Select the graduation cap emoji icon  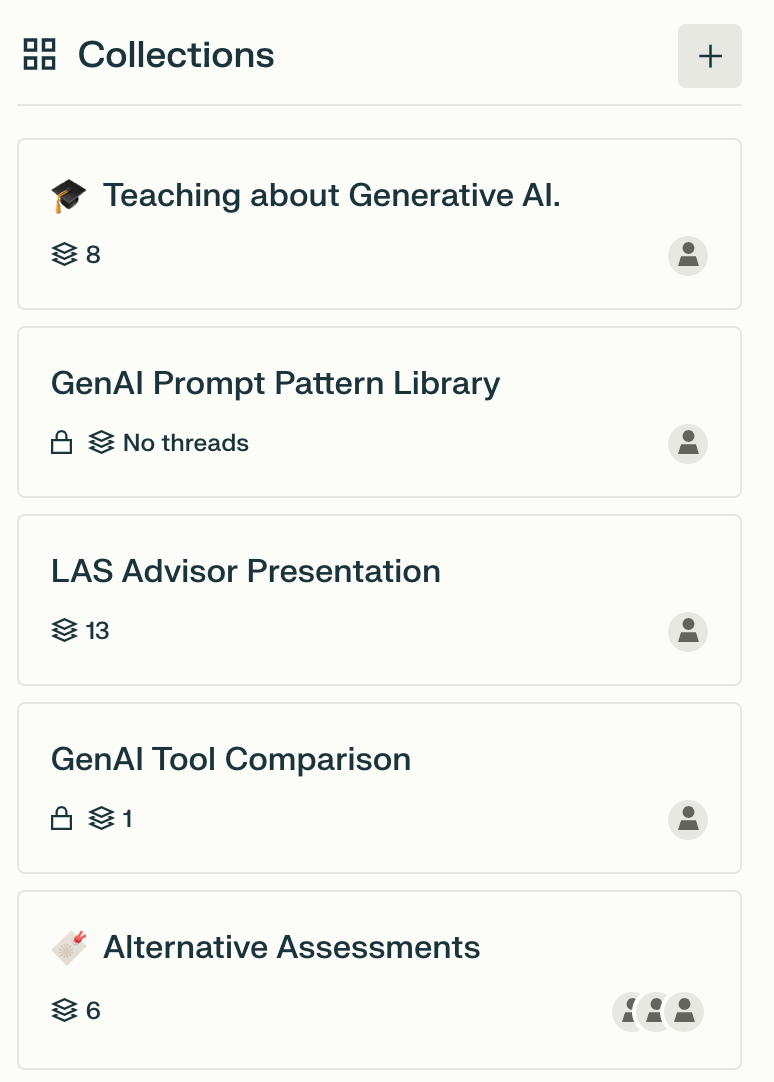pyautogui.click(x=70, y=193)
